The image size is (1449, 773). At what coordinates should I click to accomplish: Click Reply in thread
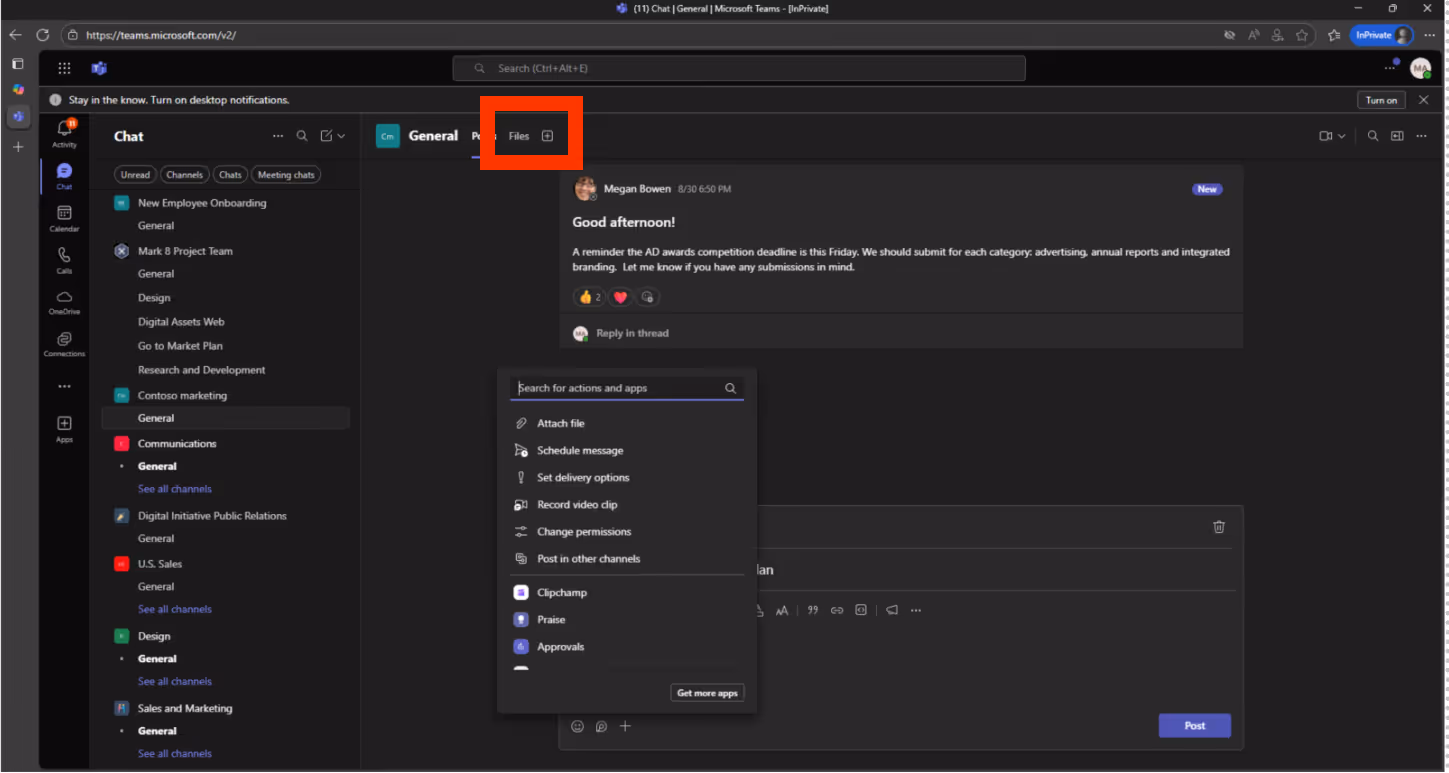pos(632,333)
